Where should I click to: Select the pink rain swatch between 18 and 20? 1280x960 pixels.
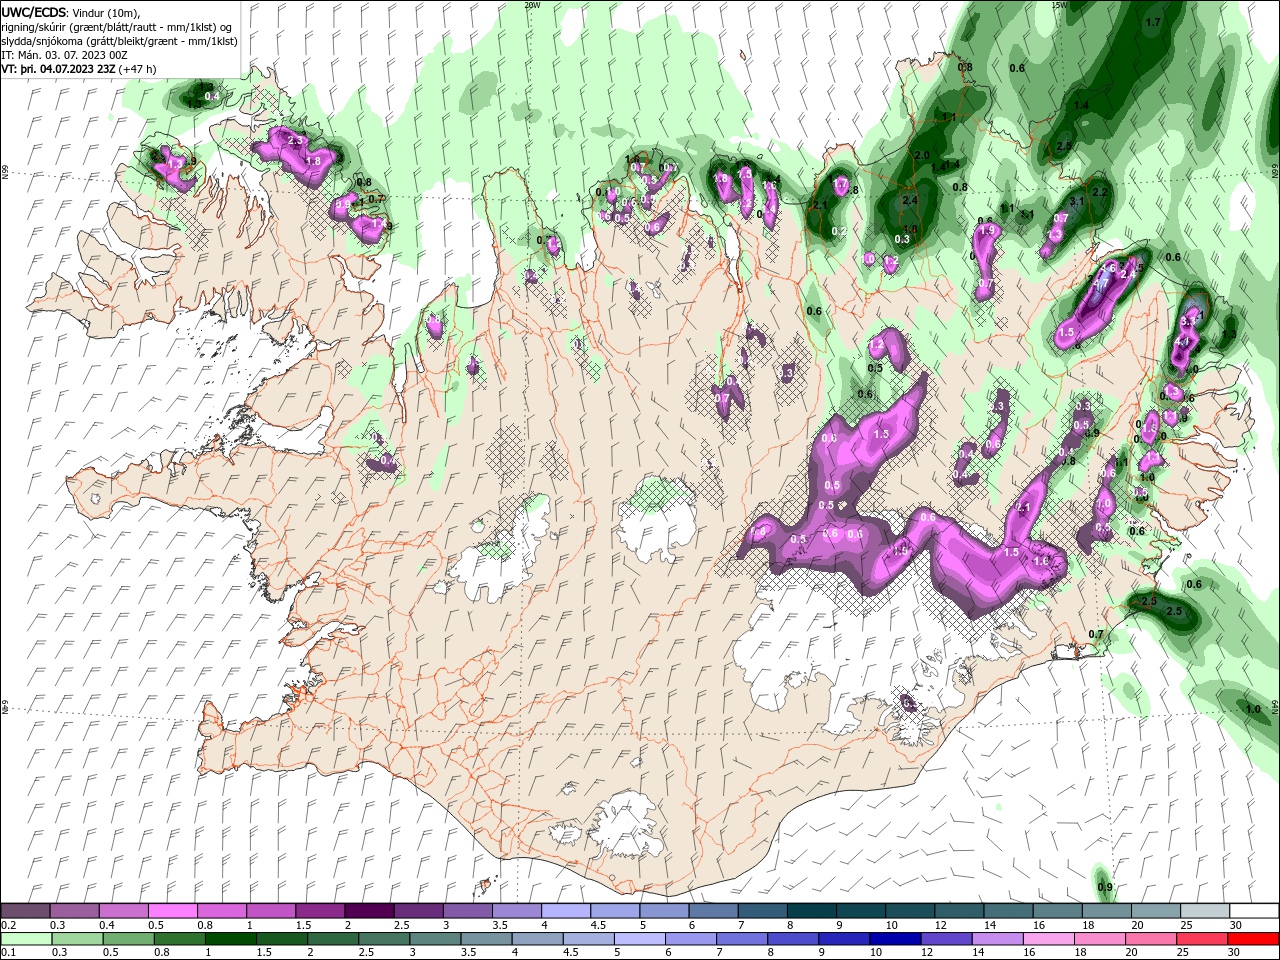click(x=1099, y=938)
